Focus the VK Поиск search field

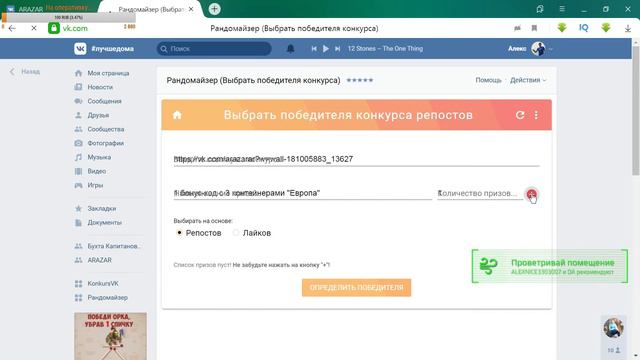point(214,49)
